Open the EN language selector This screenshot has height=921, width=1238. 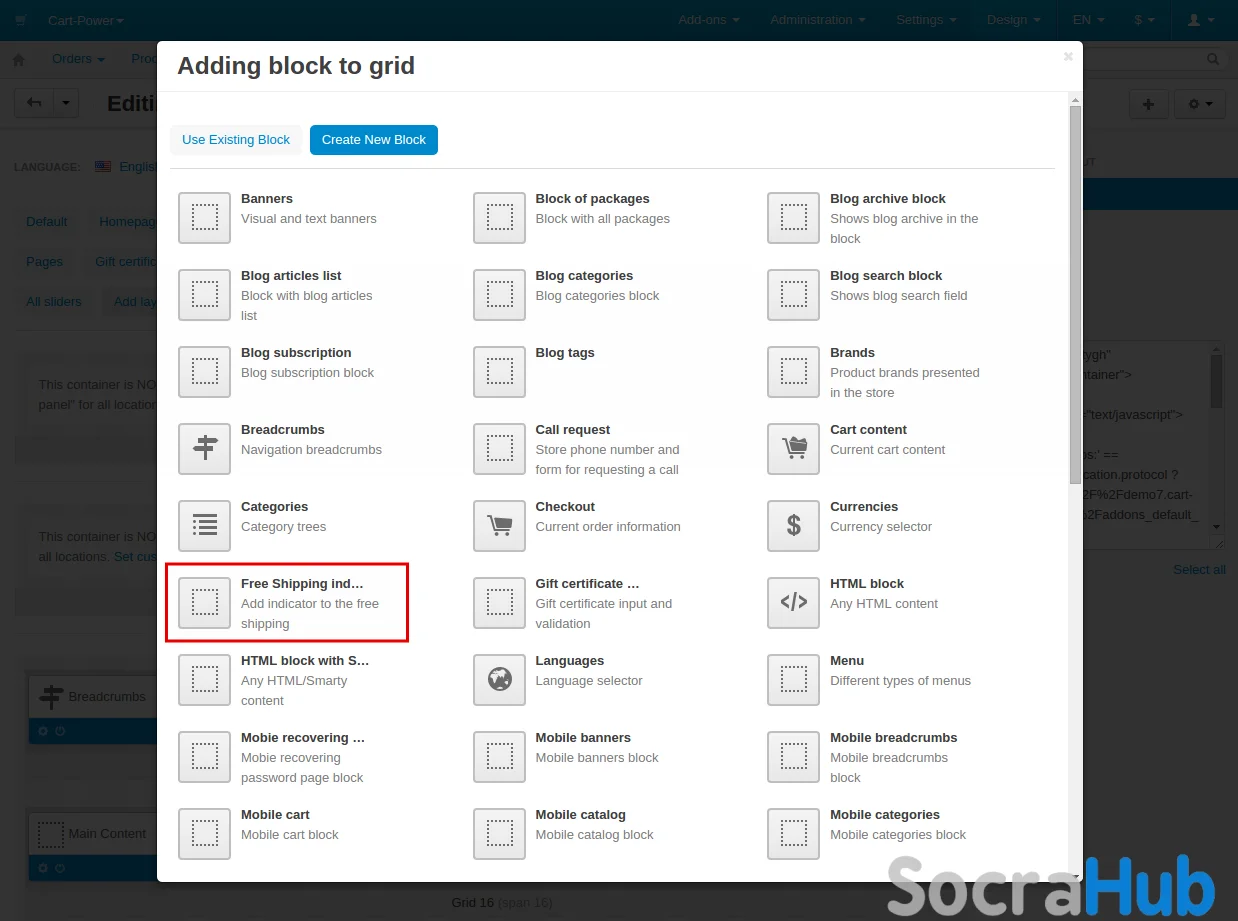tap(1088, 20)
